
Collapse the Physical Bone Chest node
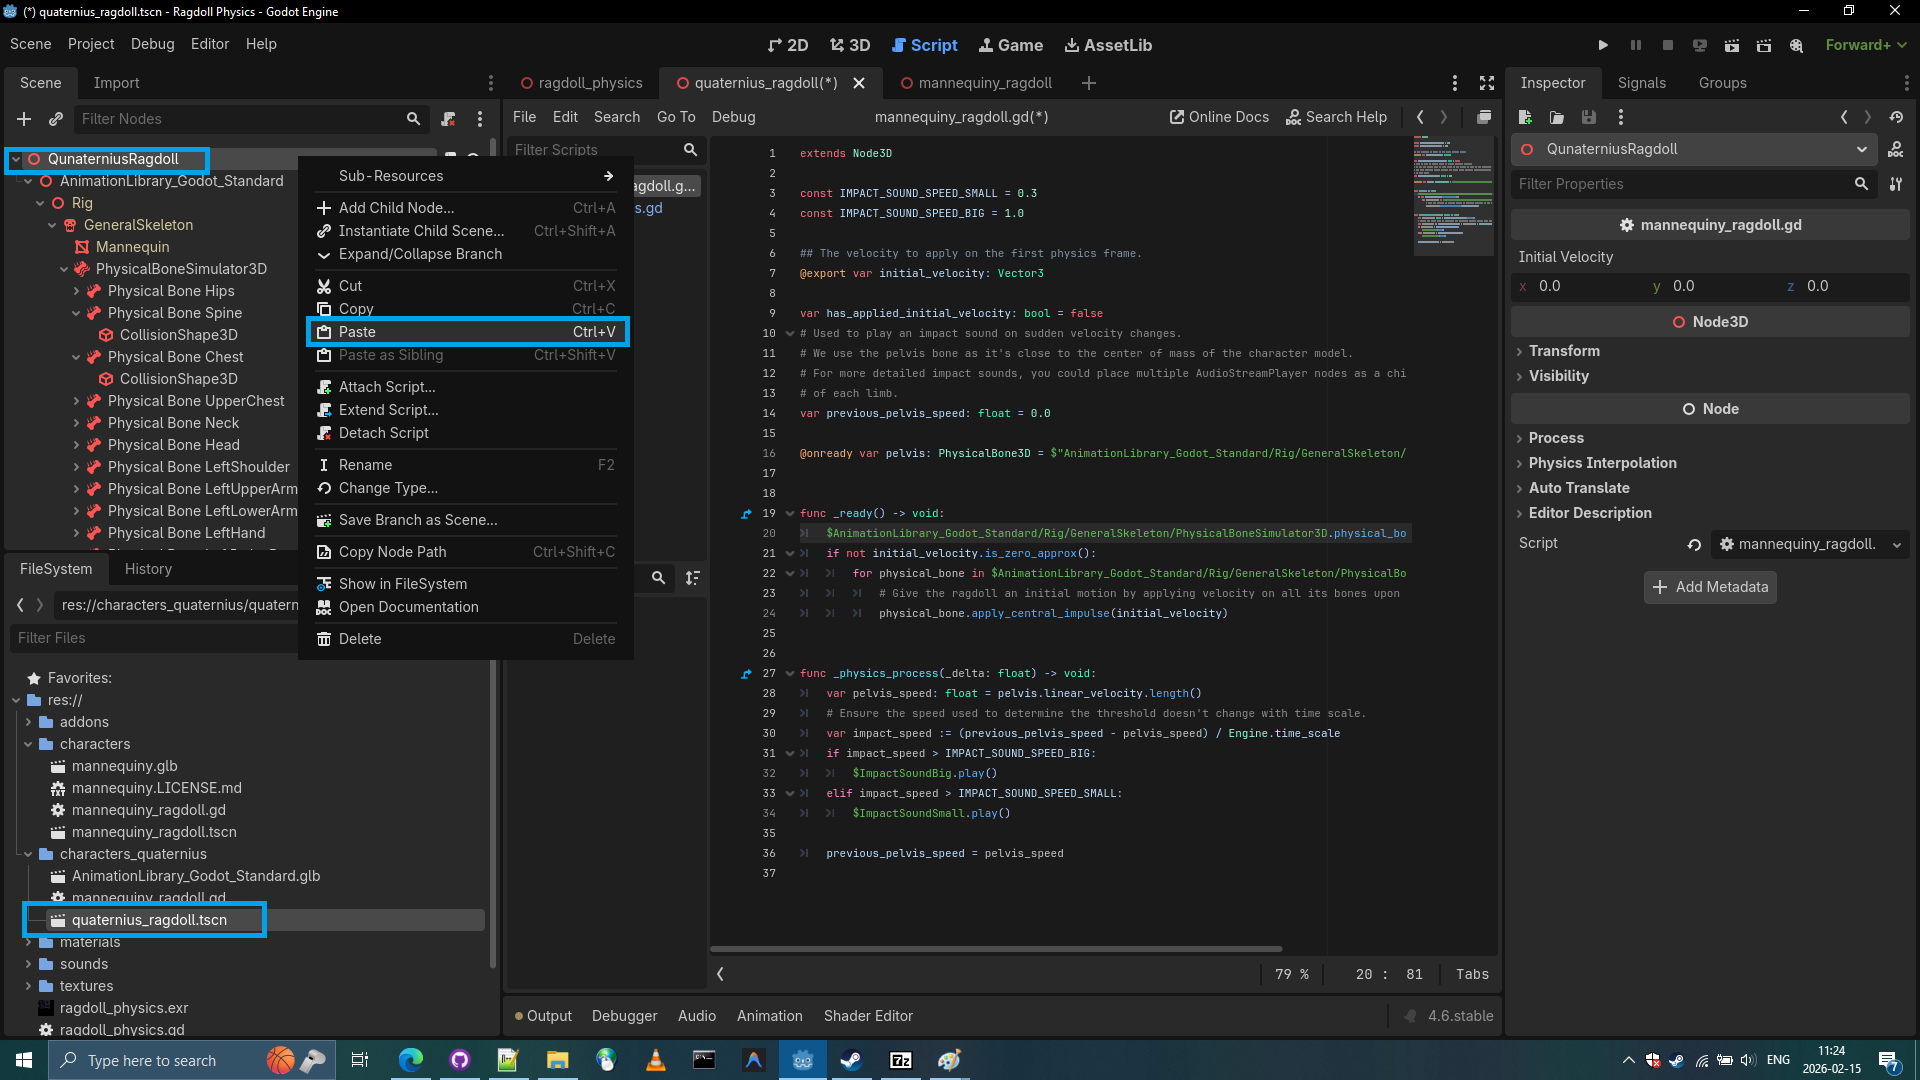coord(76,357)
